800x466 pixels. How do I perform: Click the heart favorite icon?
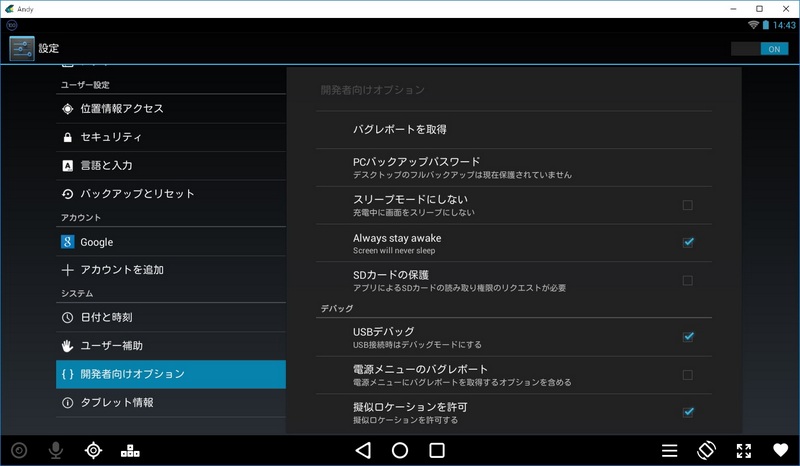[781, 450]
